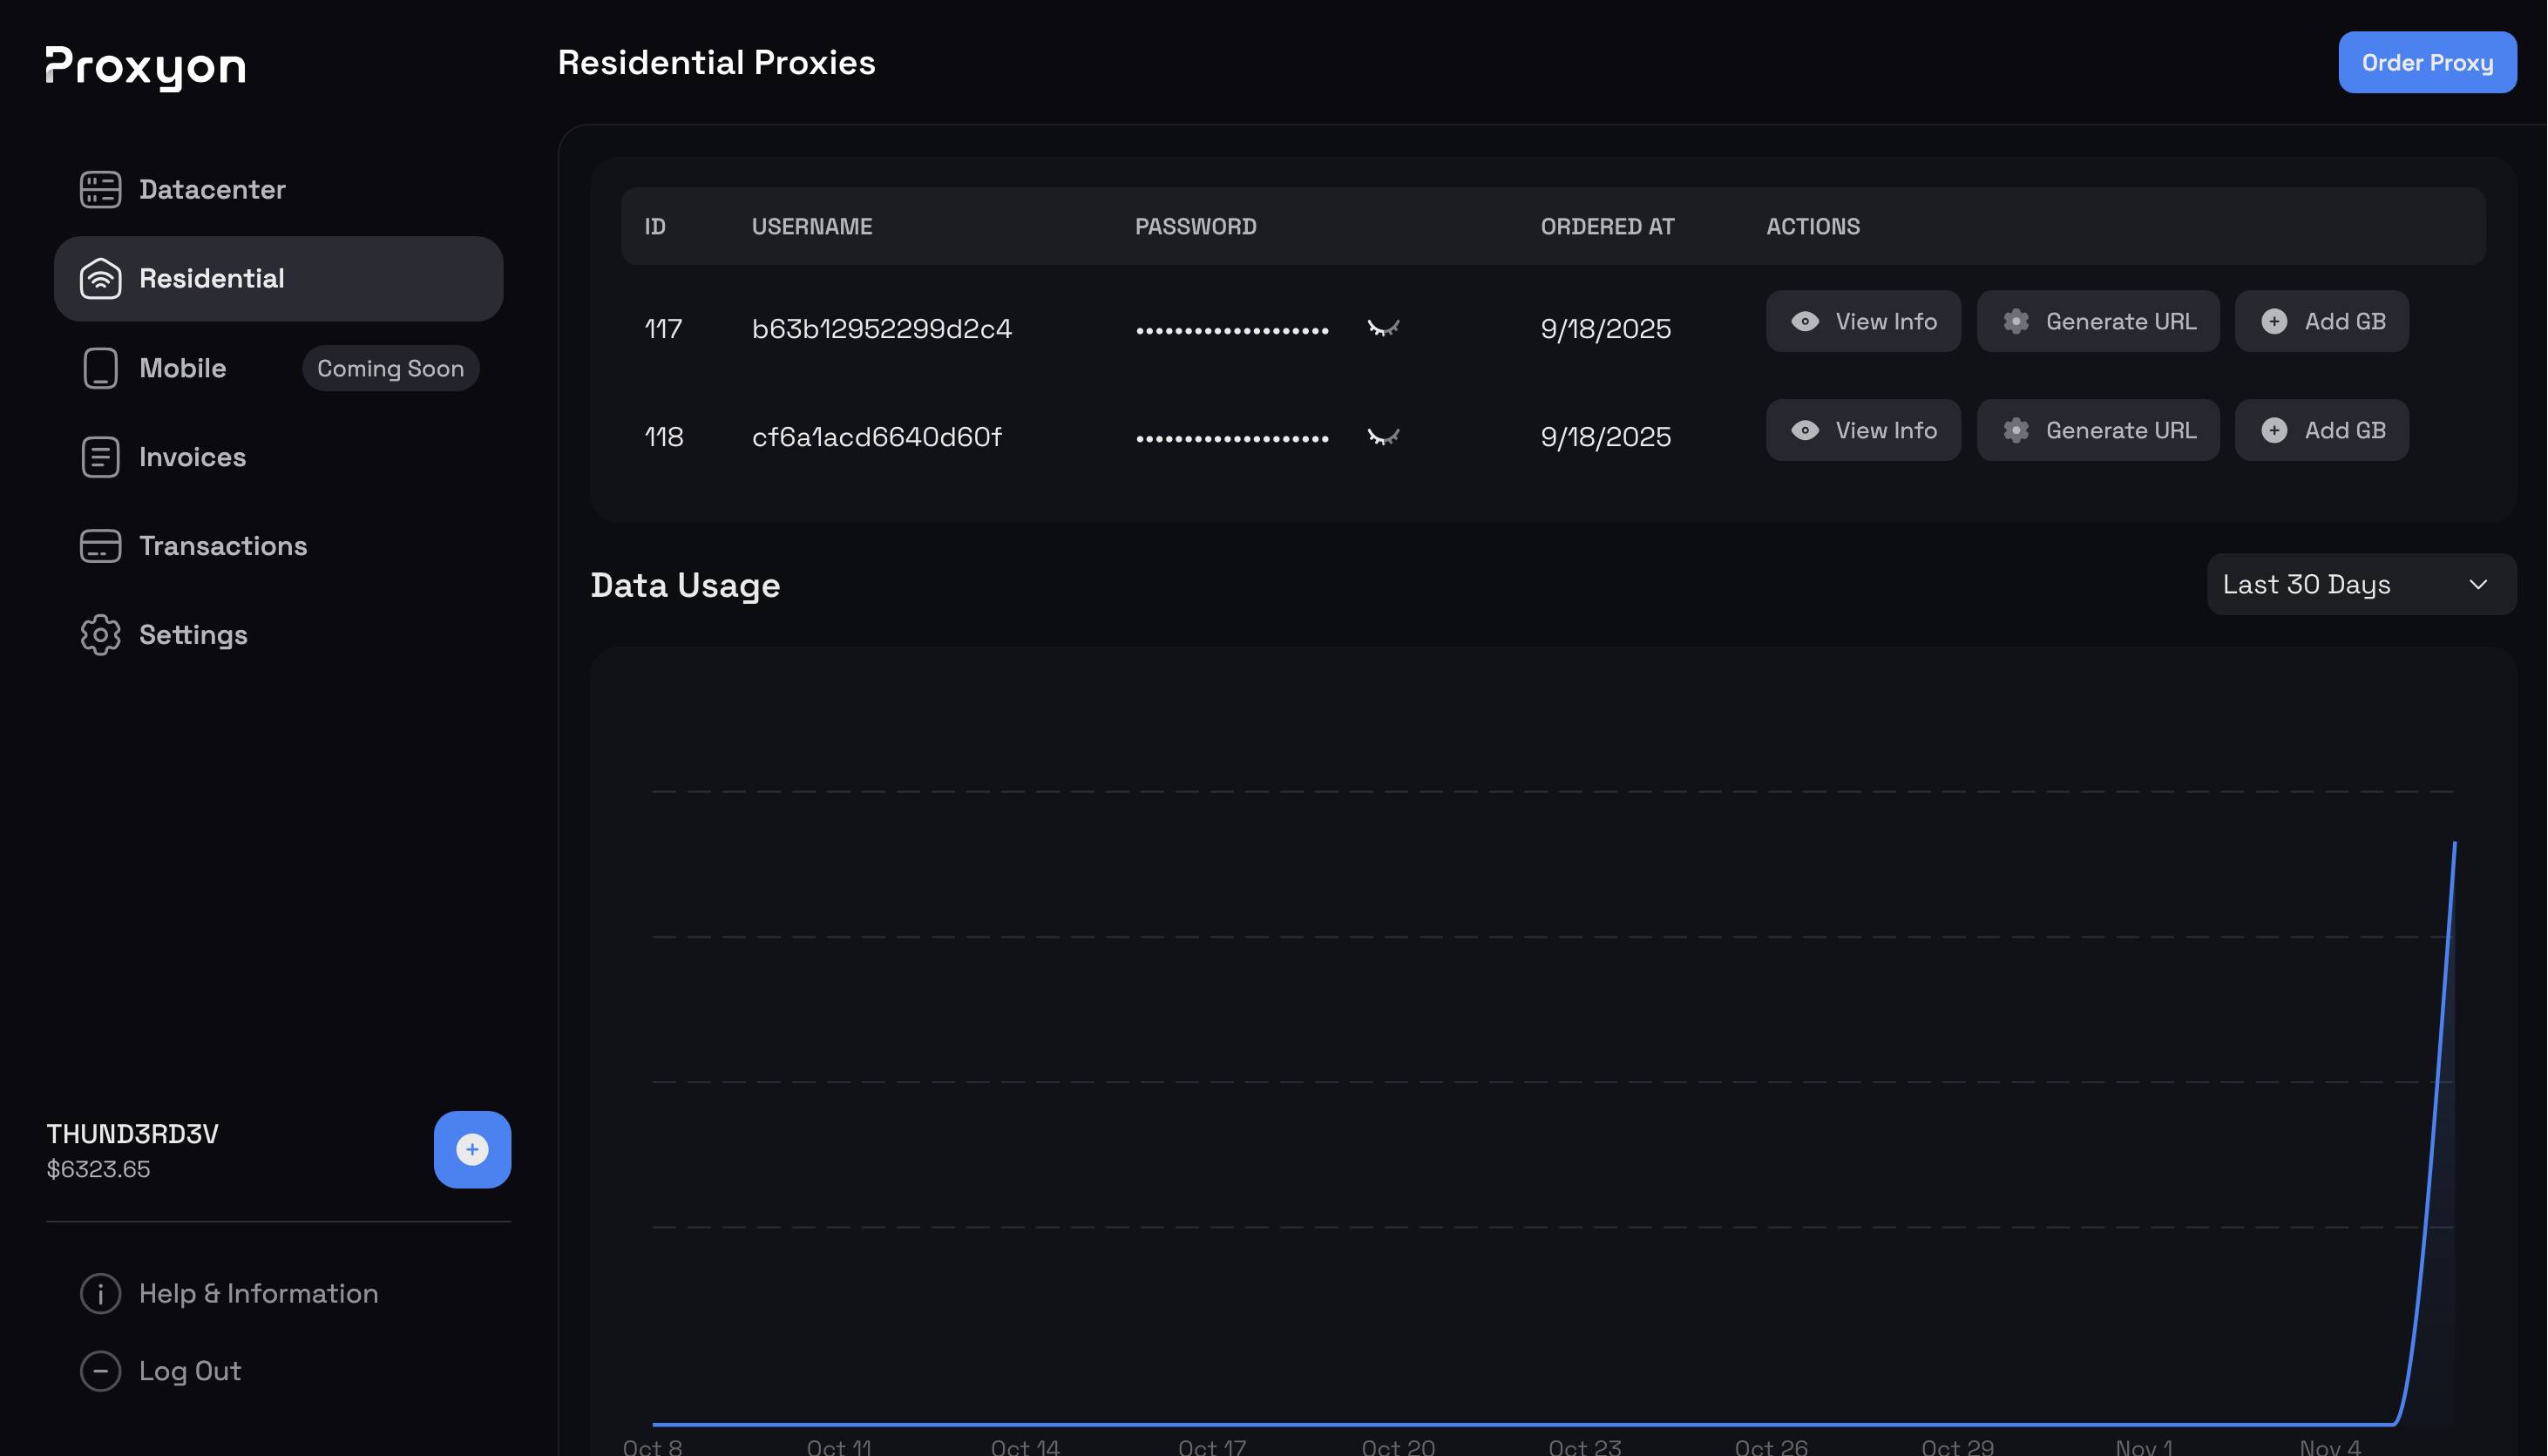Click the Invoices document icon

point(100,457)
